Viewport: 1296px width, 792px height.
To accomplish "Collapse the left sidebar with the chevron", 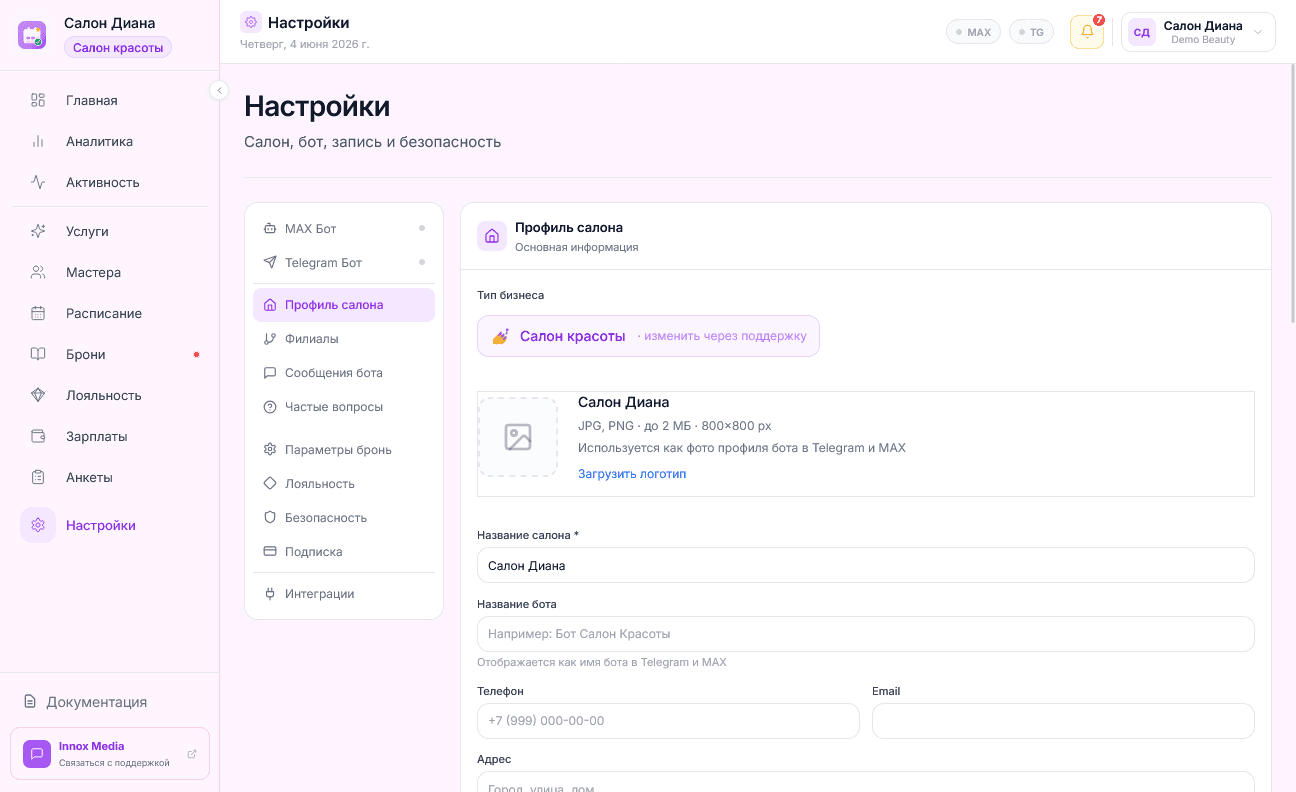I will coord(219,90).
